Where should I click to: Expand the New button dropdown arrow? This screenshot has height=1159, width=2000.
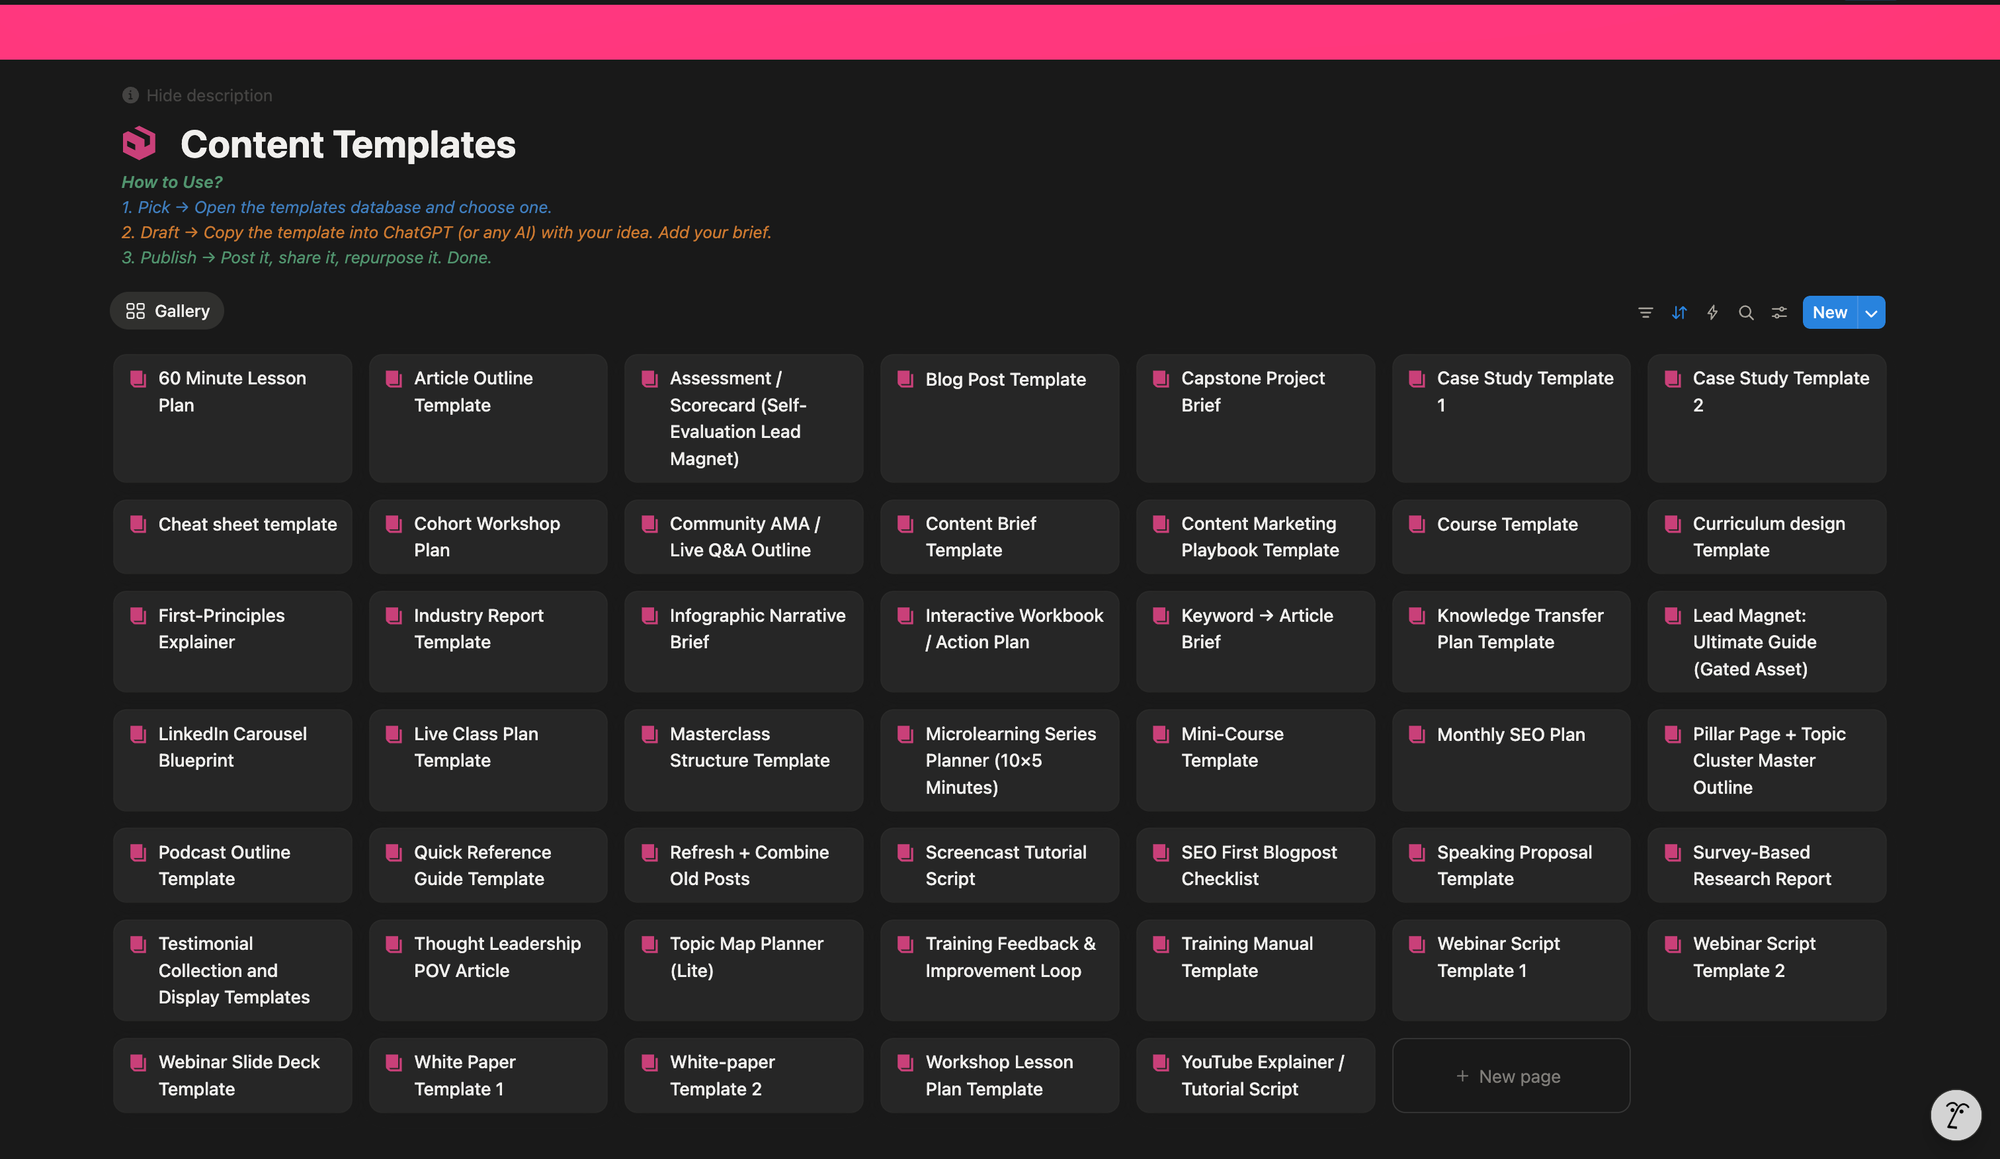(x=1871, y=313)
